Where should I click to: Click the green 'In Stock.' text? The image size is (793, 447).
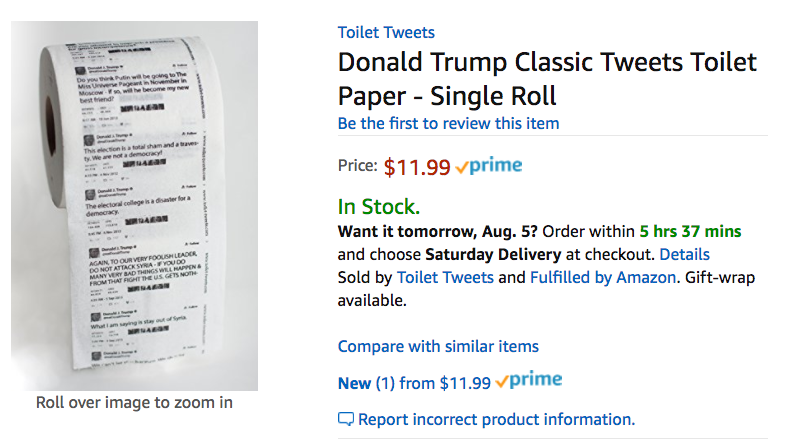[x=379, y=207]
